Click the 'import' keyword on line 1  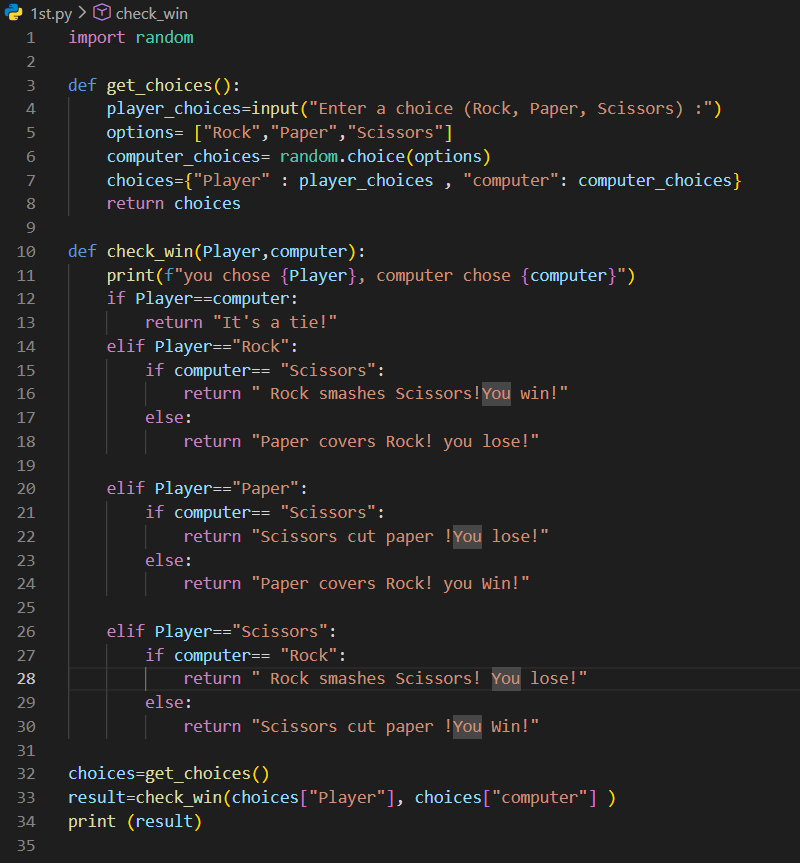click(x=96, y=37)
